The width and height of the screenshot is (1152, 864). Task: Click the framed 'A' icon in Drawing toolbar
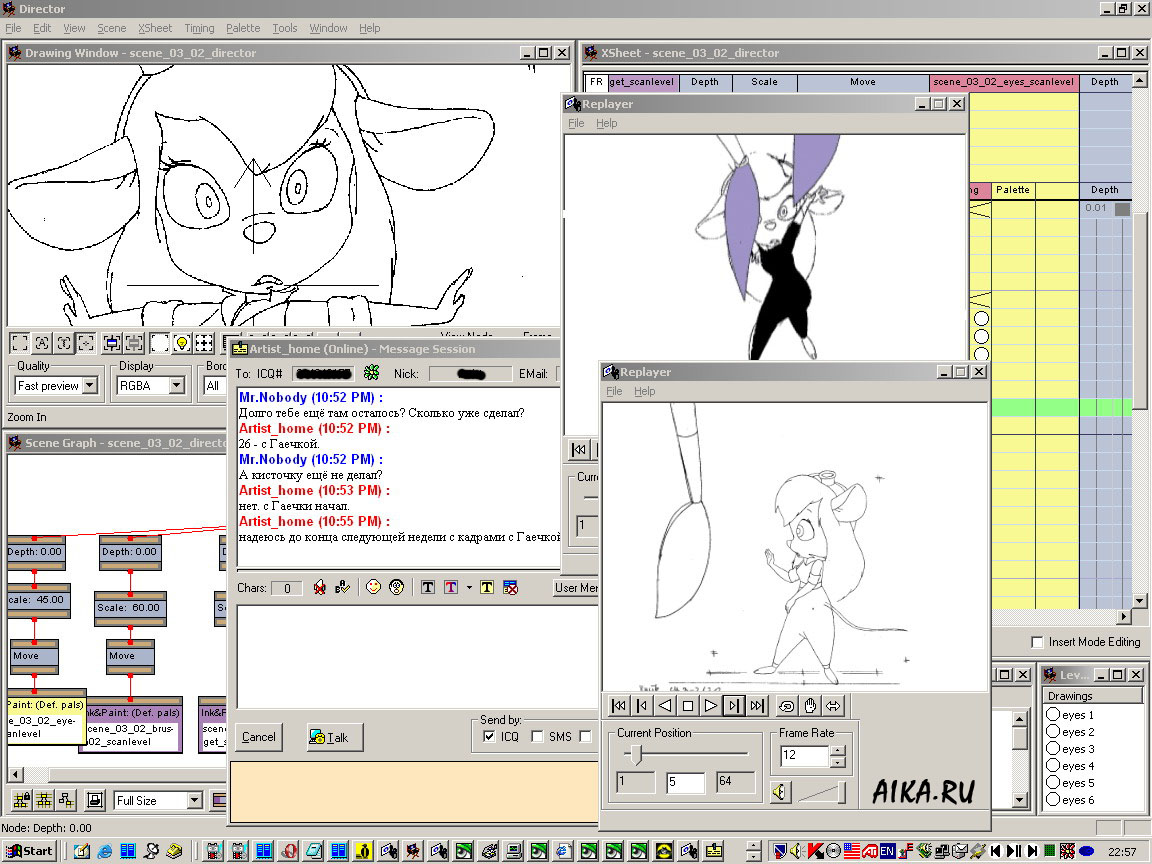point(42,342)
